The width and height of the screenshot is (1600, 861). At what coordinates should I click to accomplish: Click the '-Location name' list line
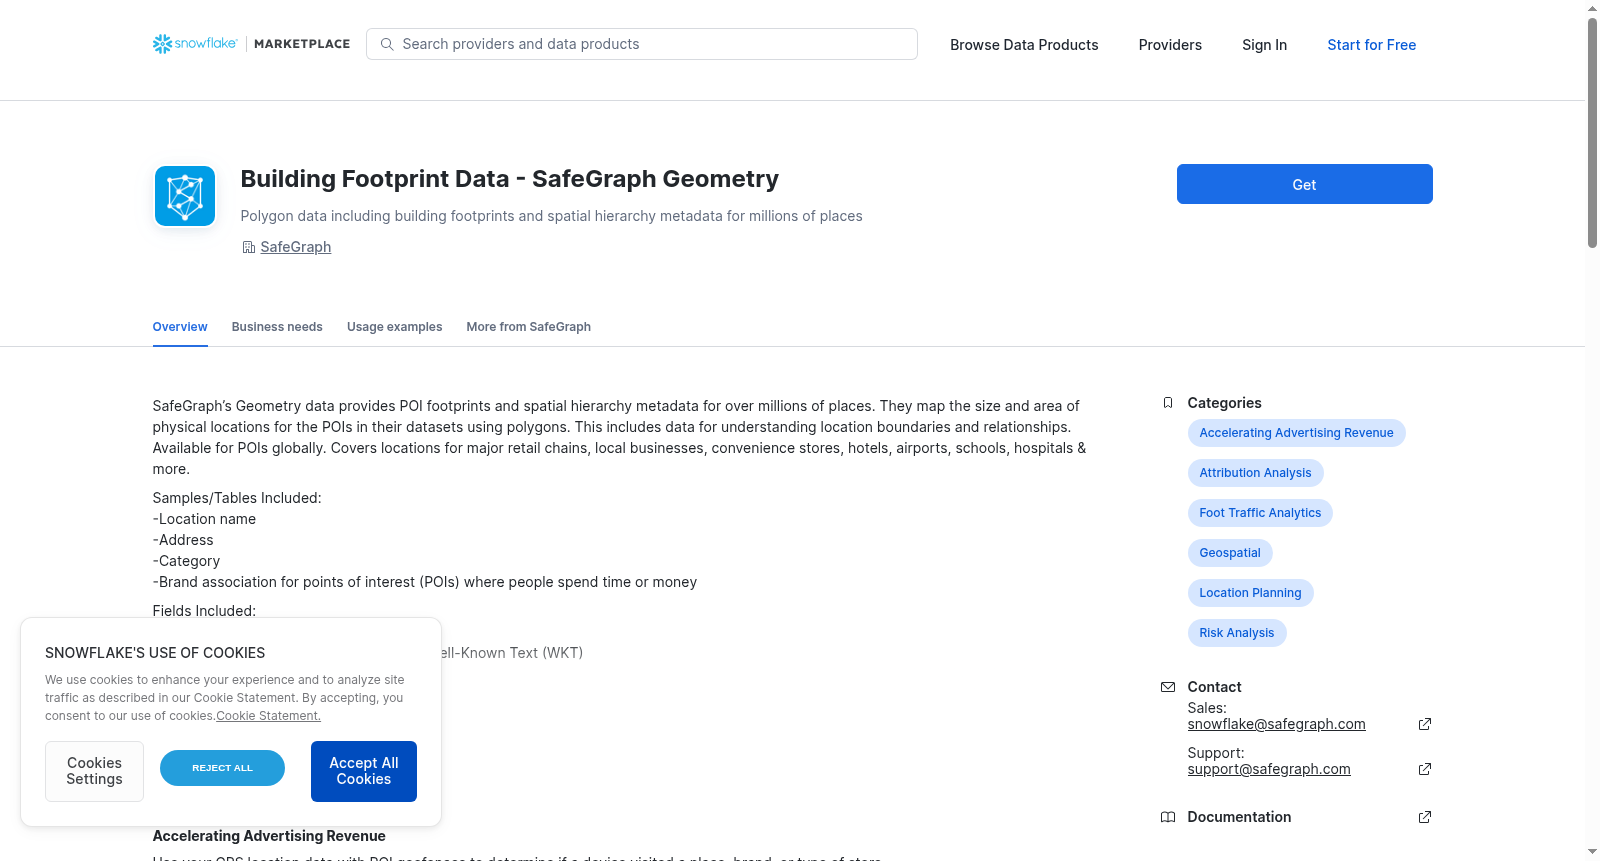click(x=204, y=519)
